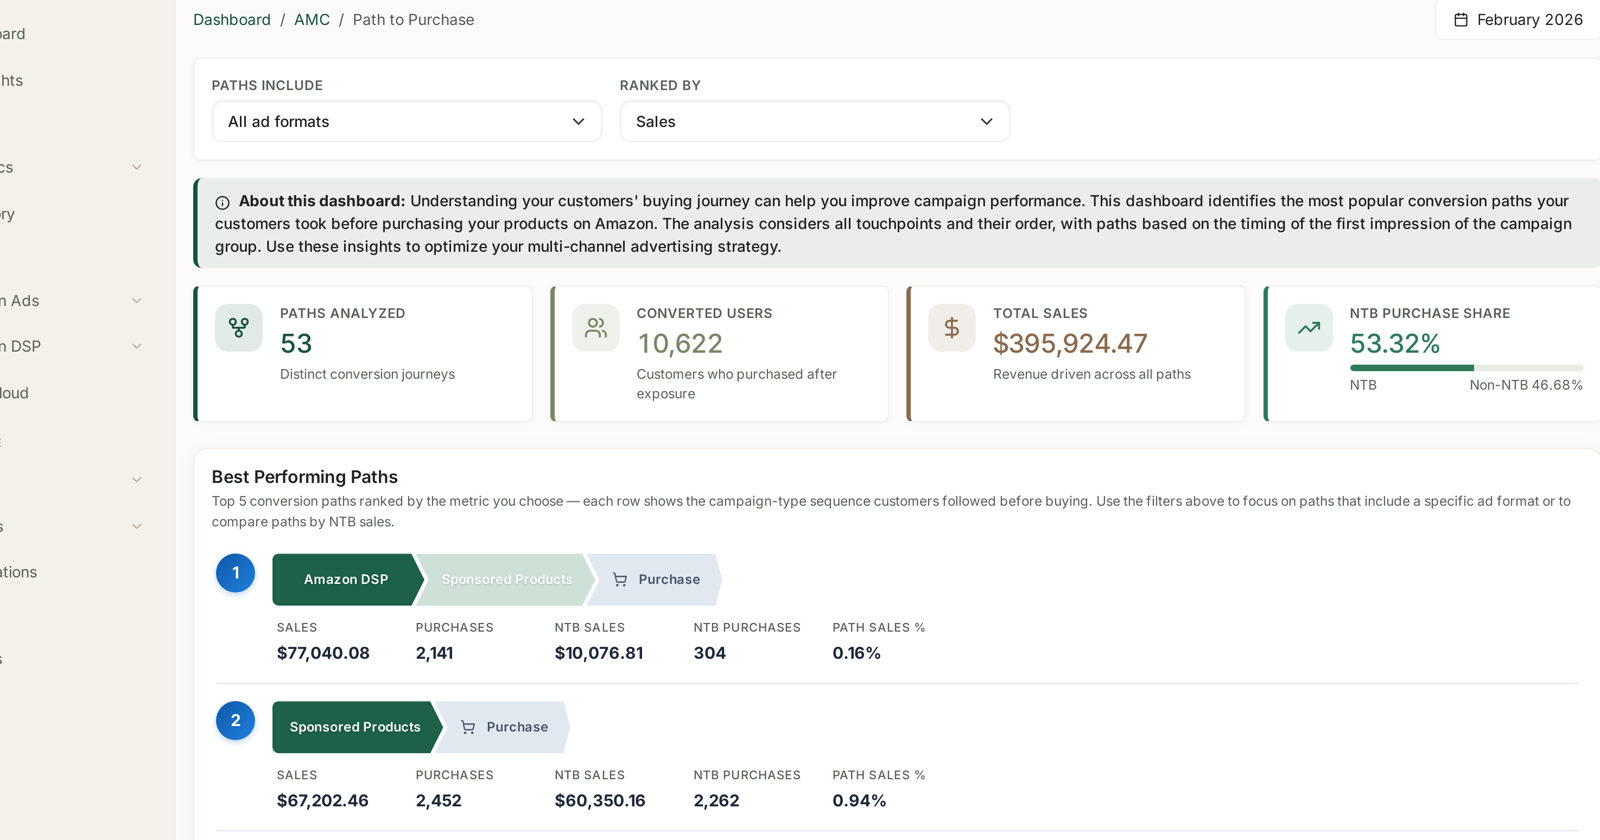Click the Converted Users people icon
Image resolution: width=1600 pixels, height=840 pixels.
click(596, 328)
